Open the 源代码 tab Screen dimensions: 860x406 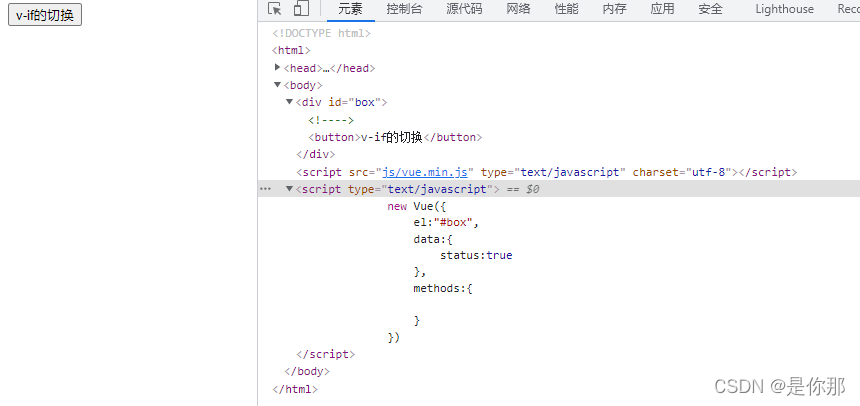(x=464, y=9)
